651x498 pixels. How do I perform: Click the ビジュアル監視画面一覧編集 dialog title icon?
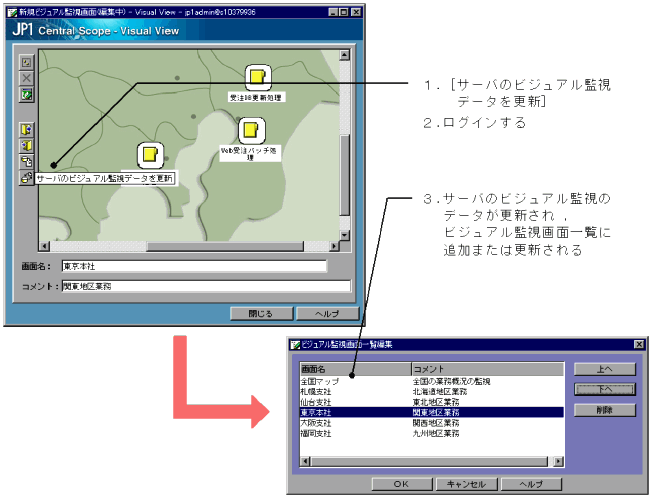tap(295, 345)
